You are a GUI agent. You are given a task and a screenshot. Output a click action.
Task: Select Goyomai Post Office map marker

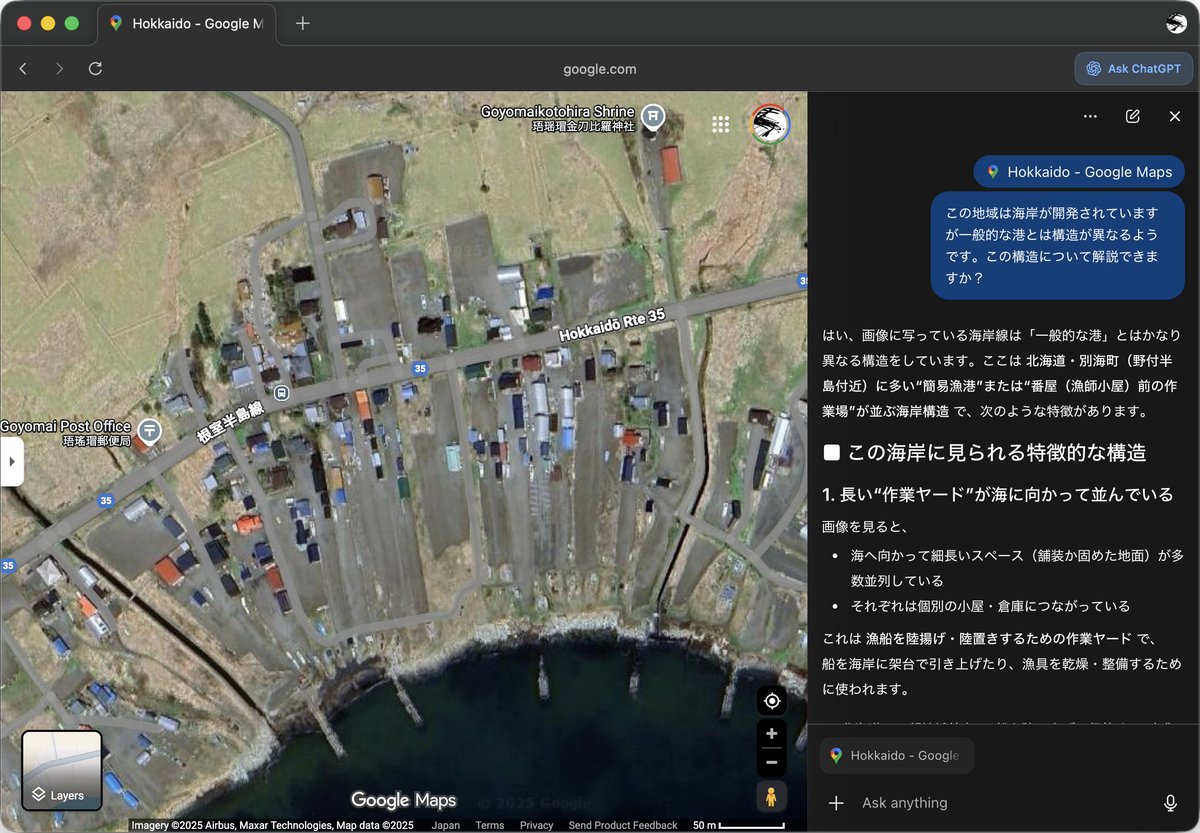(149, 431)
